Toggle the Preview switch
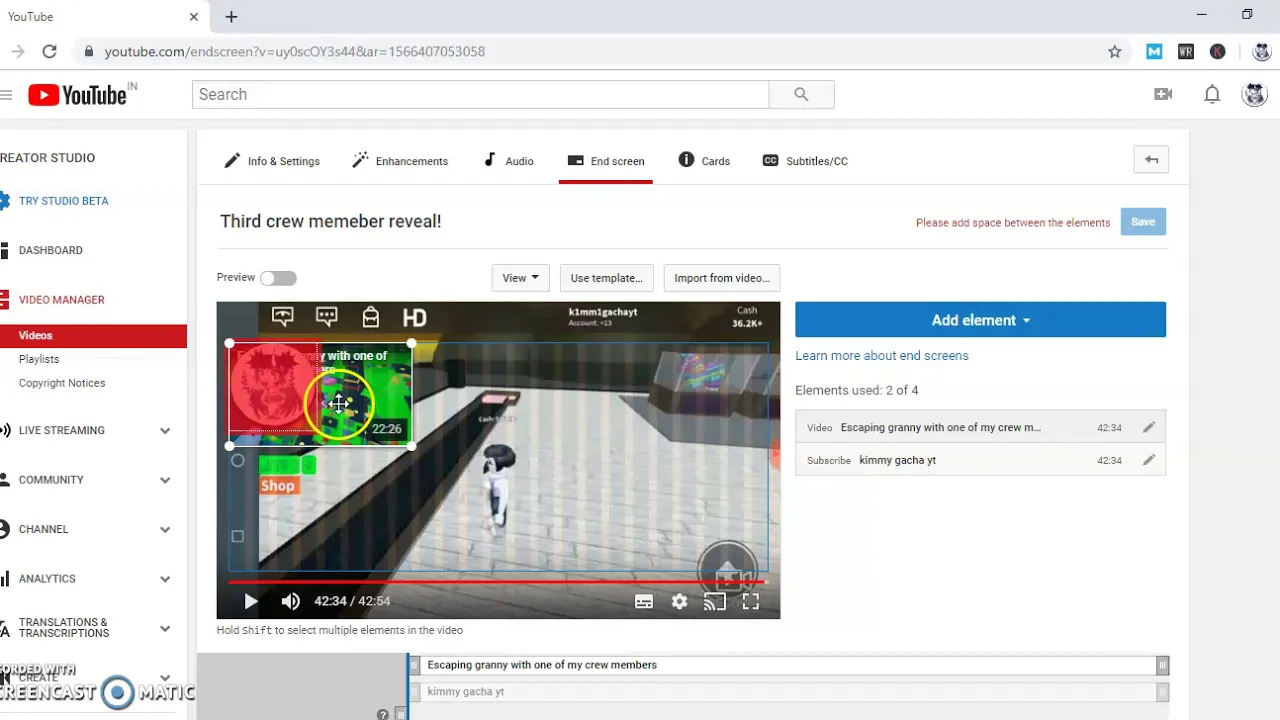 tap(278, 278)
